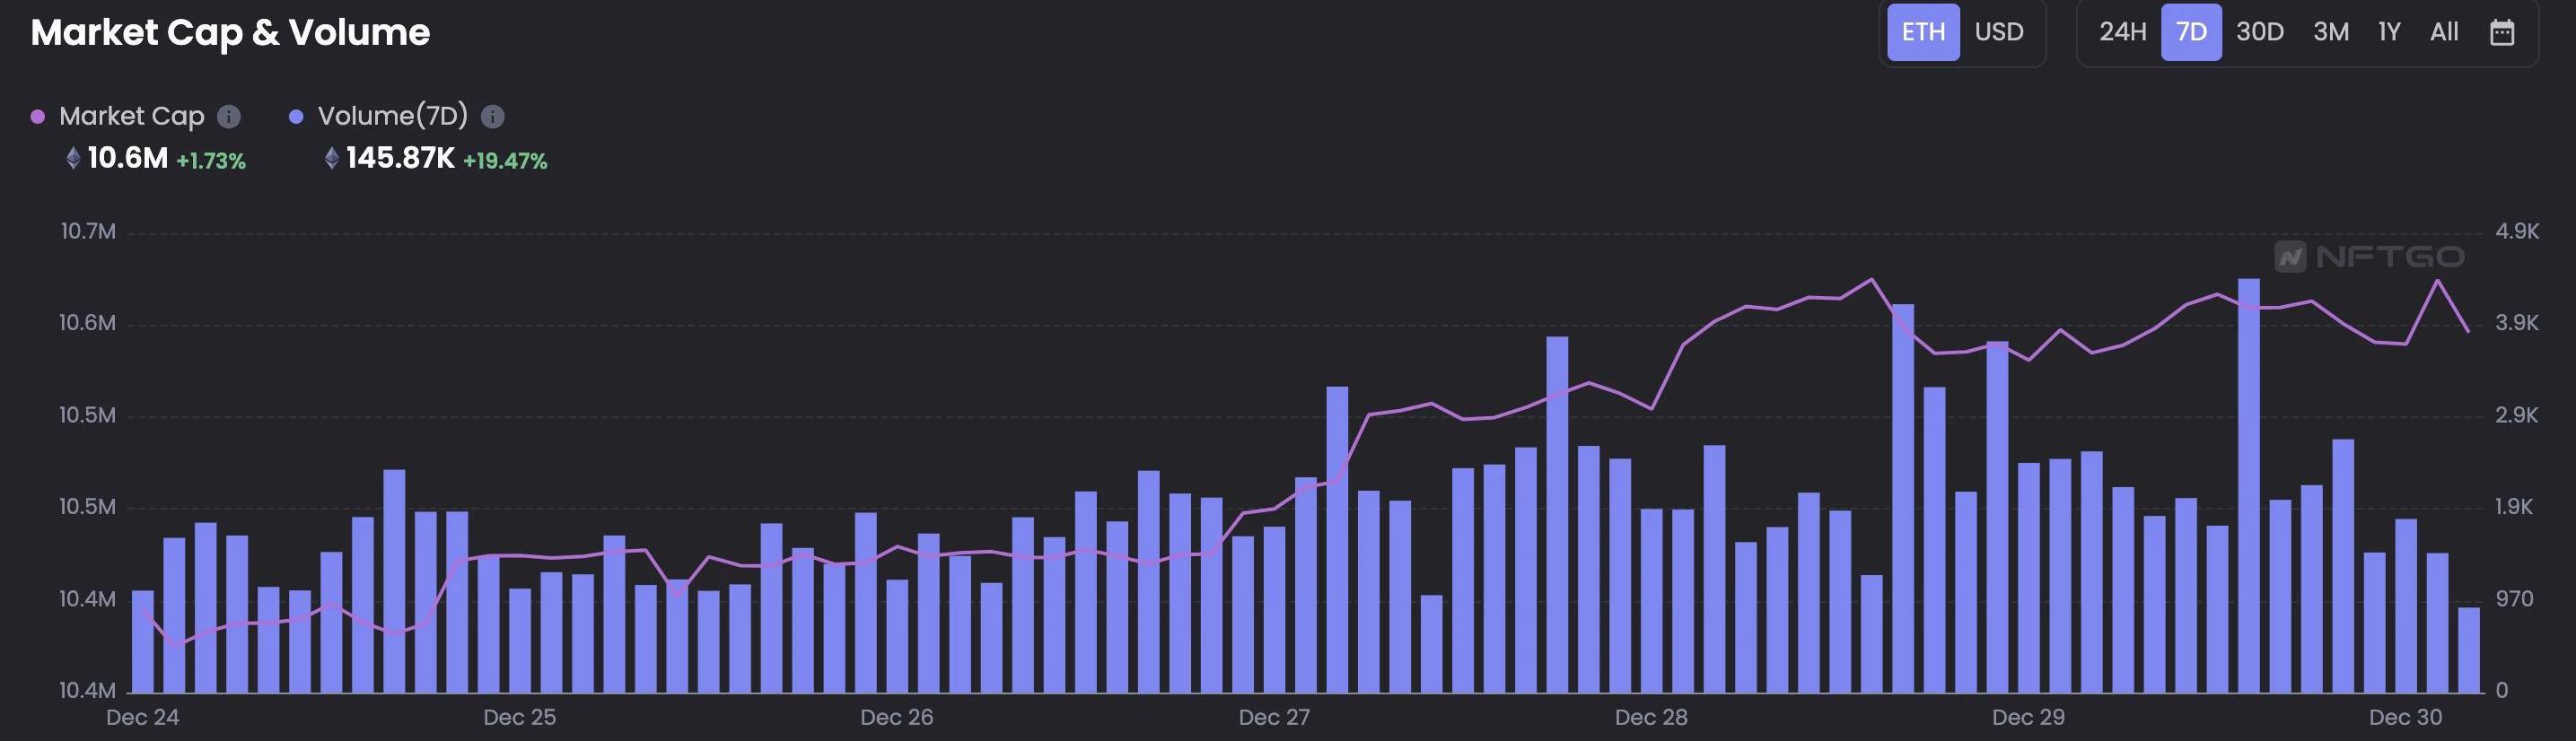The image size is (2576, 741).
Task: Click the blue Volume legend dot
Action: [296, 117]
